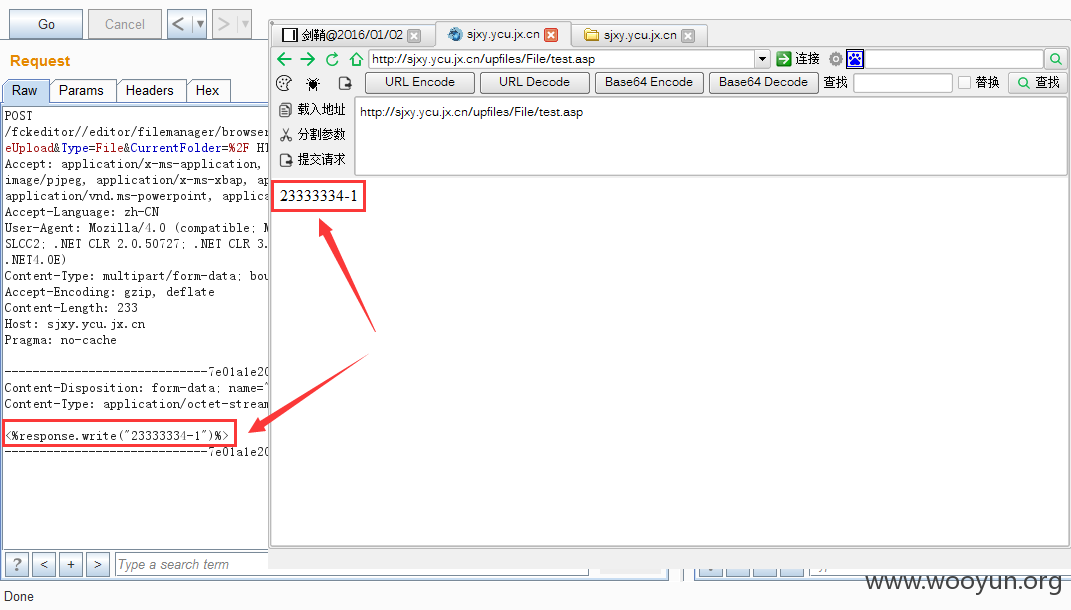Click the 查找 find text input field

903,83
